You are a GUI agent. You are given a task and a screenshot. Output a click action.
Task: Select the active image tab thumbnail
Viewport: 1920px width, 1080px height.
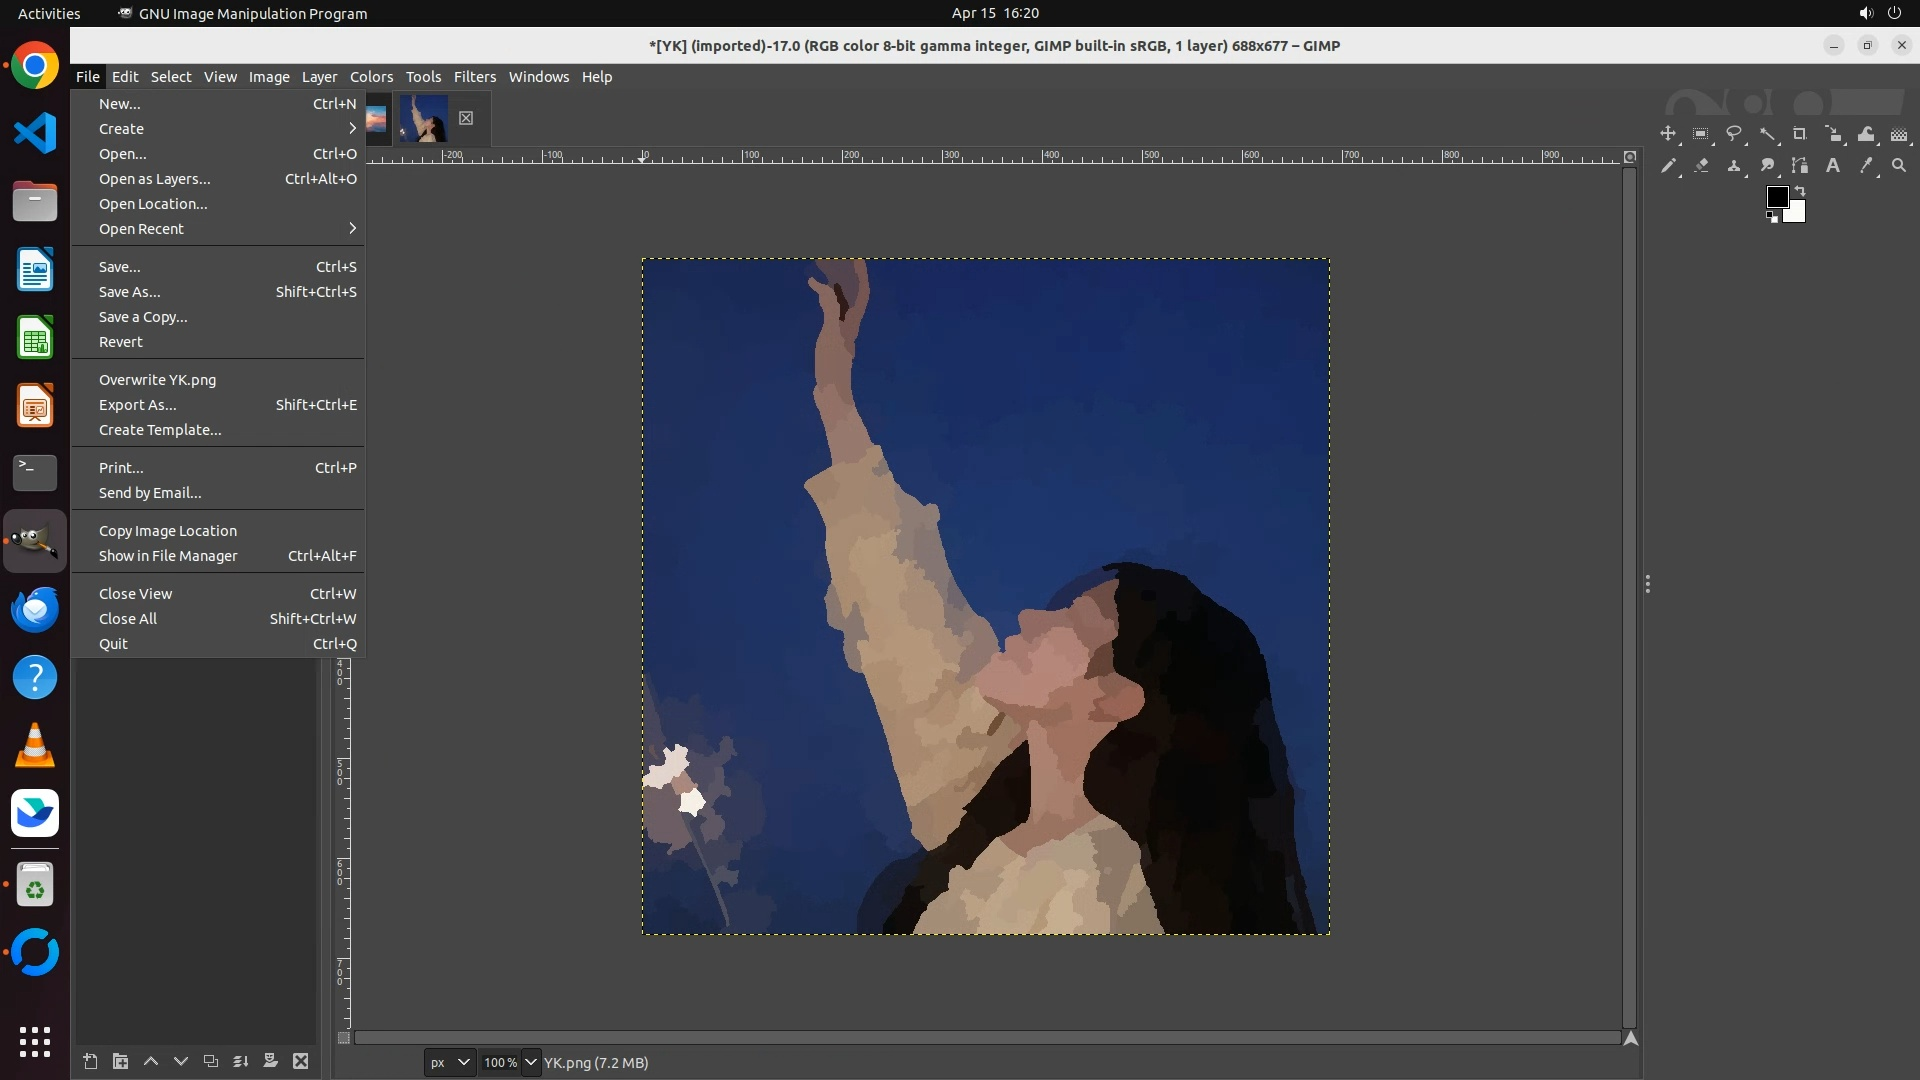click(x=423, y=118)
